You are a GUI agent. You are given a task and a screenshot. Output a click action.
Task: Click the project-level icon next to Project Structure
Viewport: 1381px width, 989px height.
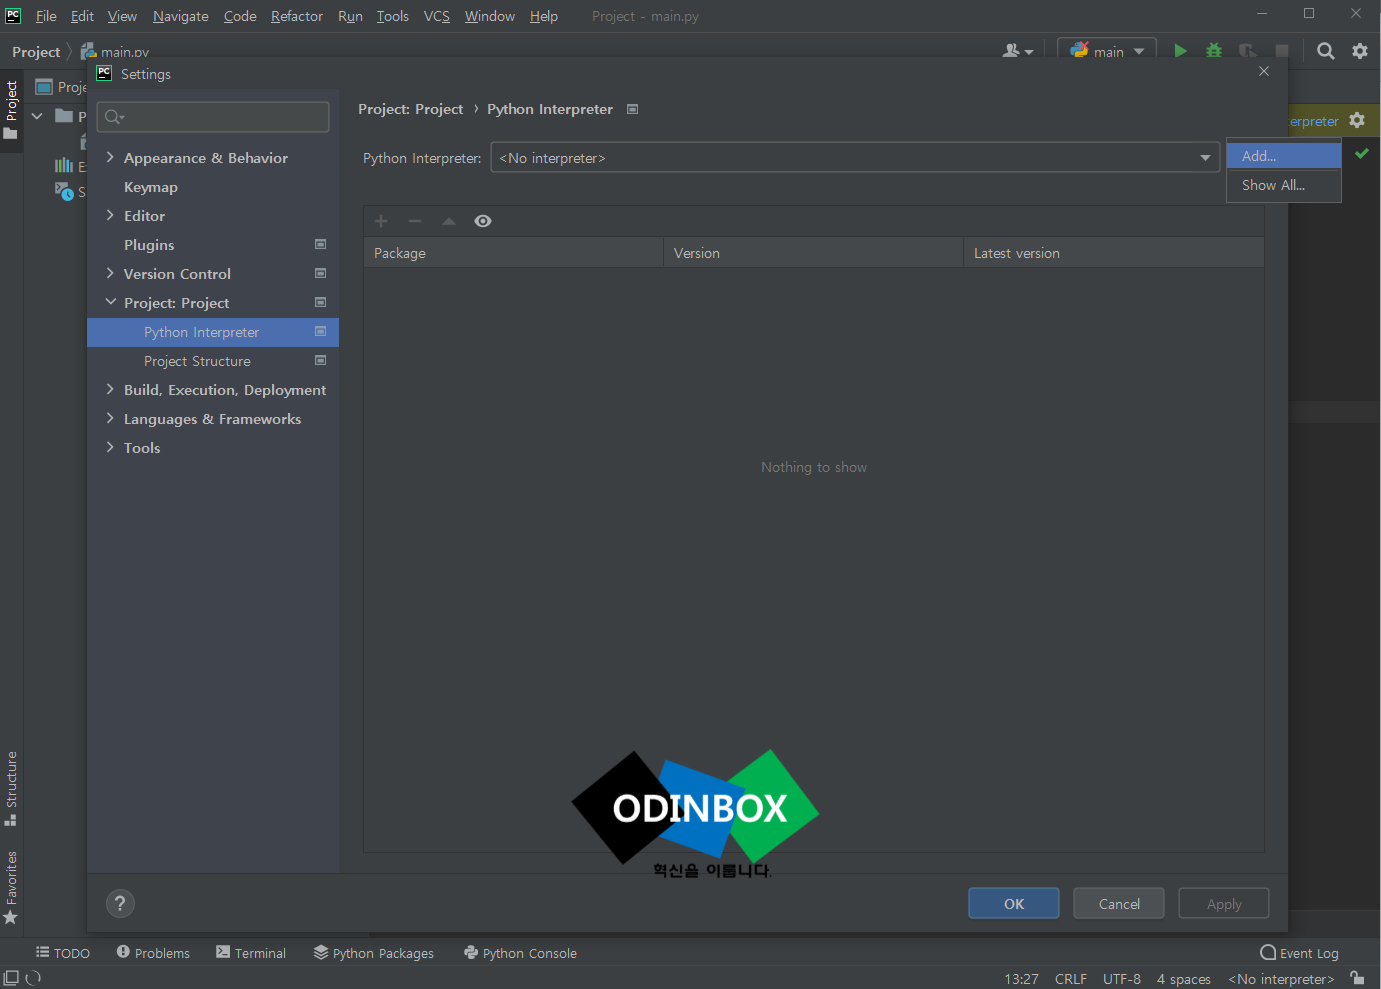[321, 360]
